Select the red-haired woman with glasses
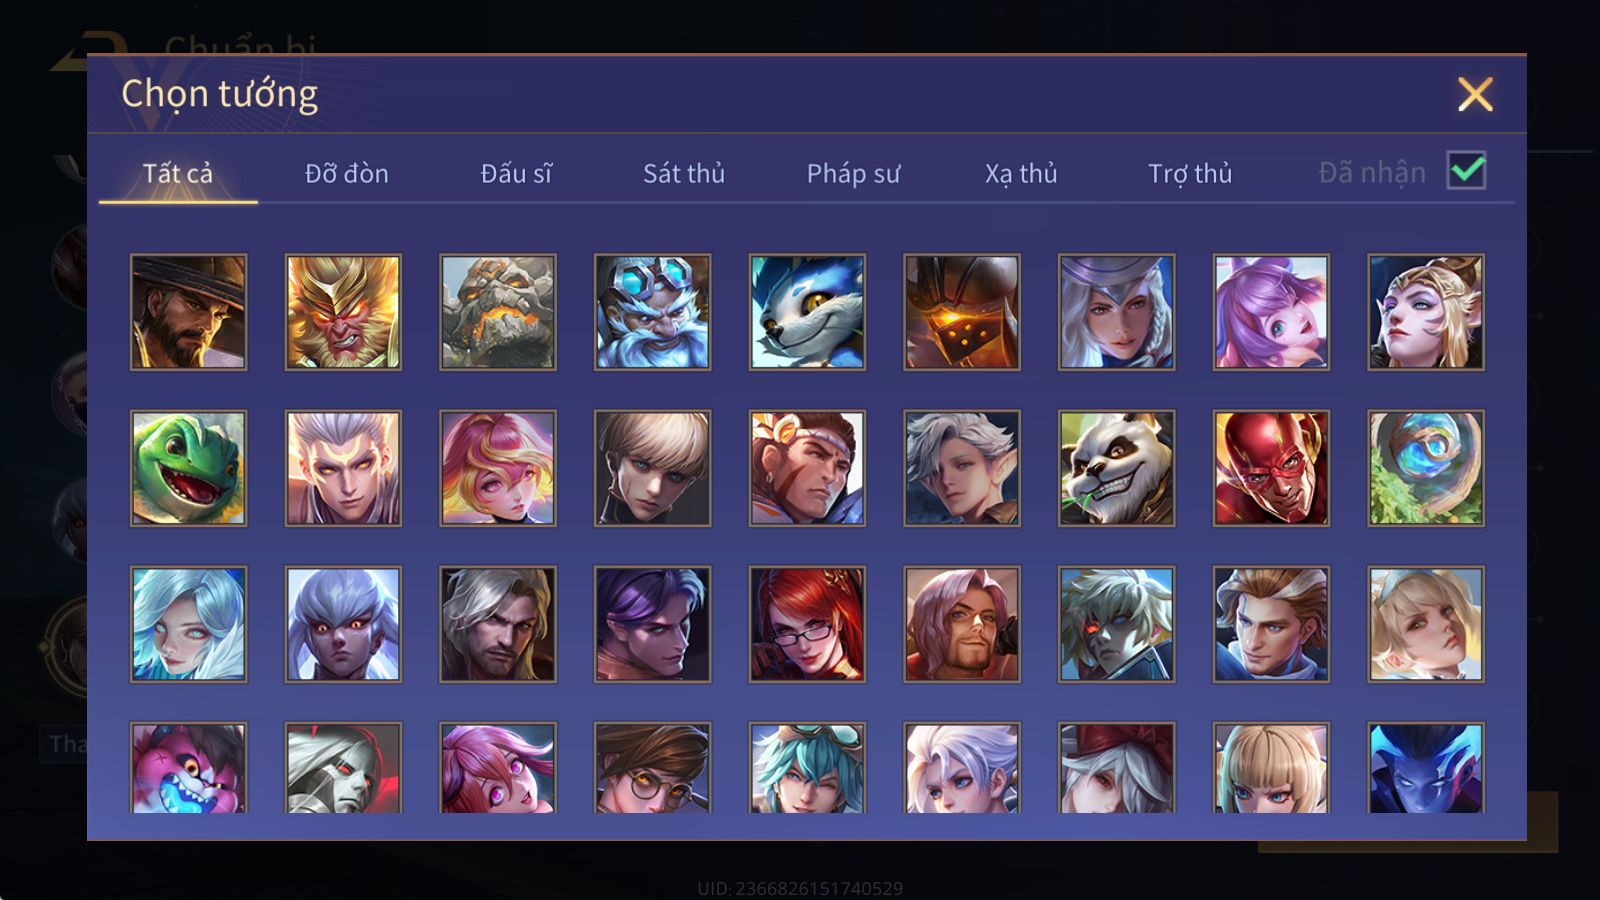The height and width of the screenshot is (900, 1600). point(807,624)
